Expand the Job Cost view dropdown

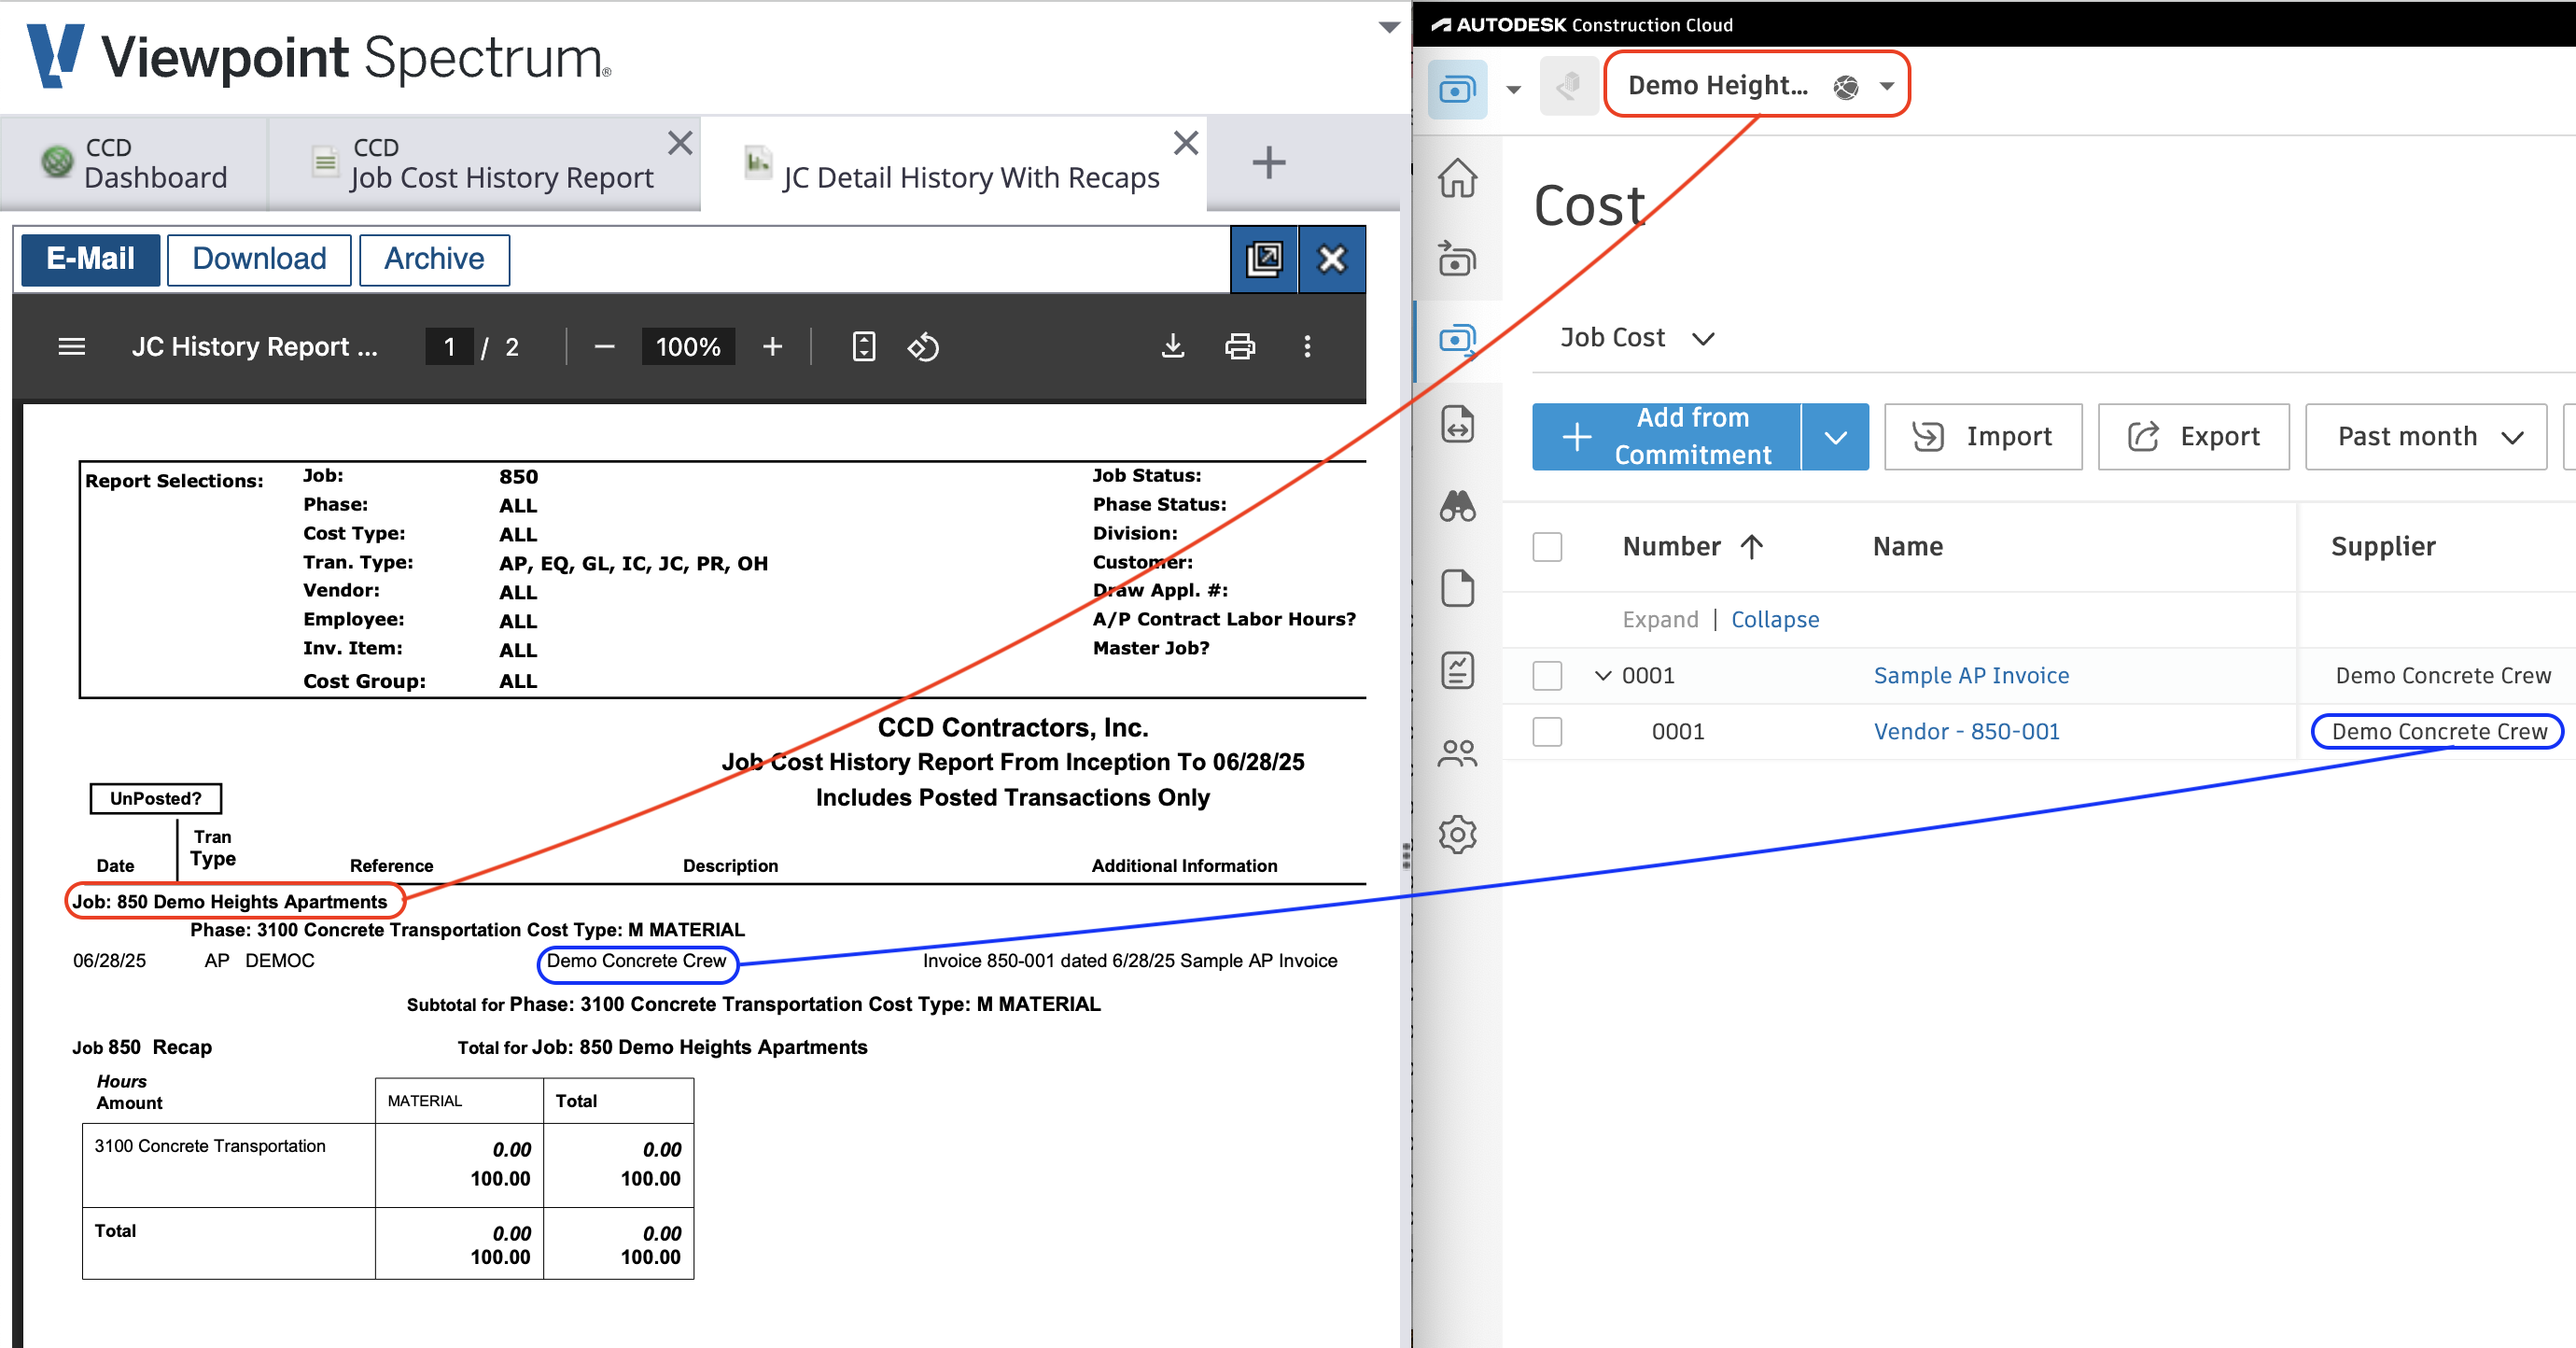point(1637,338)
